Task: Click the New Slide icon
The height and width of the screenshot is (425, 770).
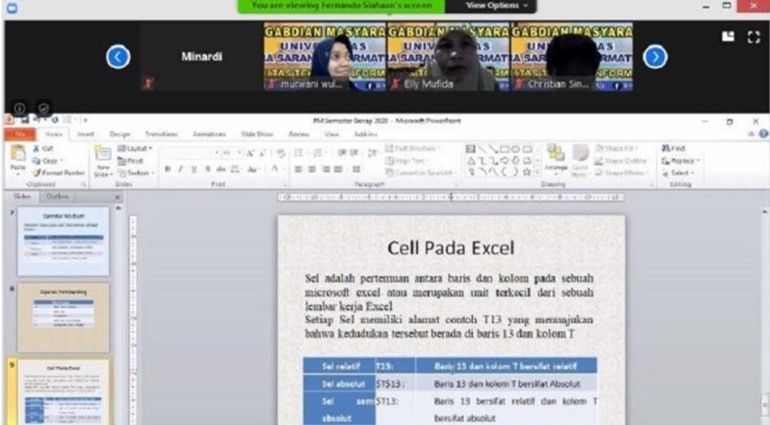Action: [x=103, y=154]
